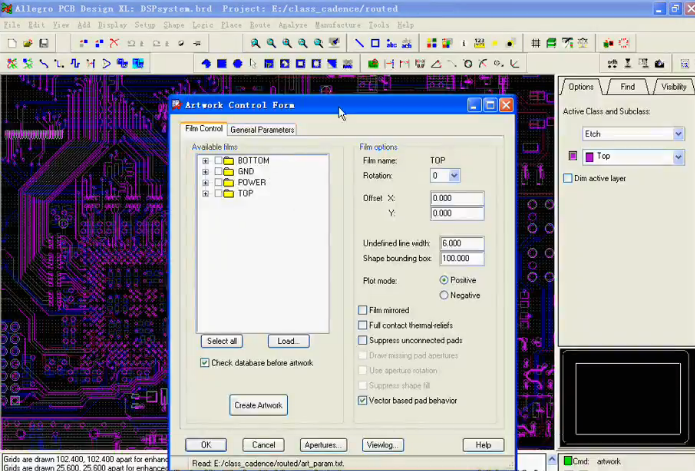Click the Redo arrow icon
Viewport: 695px width, 471px height.
(156, 43)
